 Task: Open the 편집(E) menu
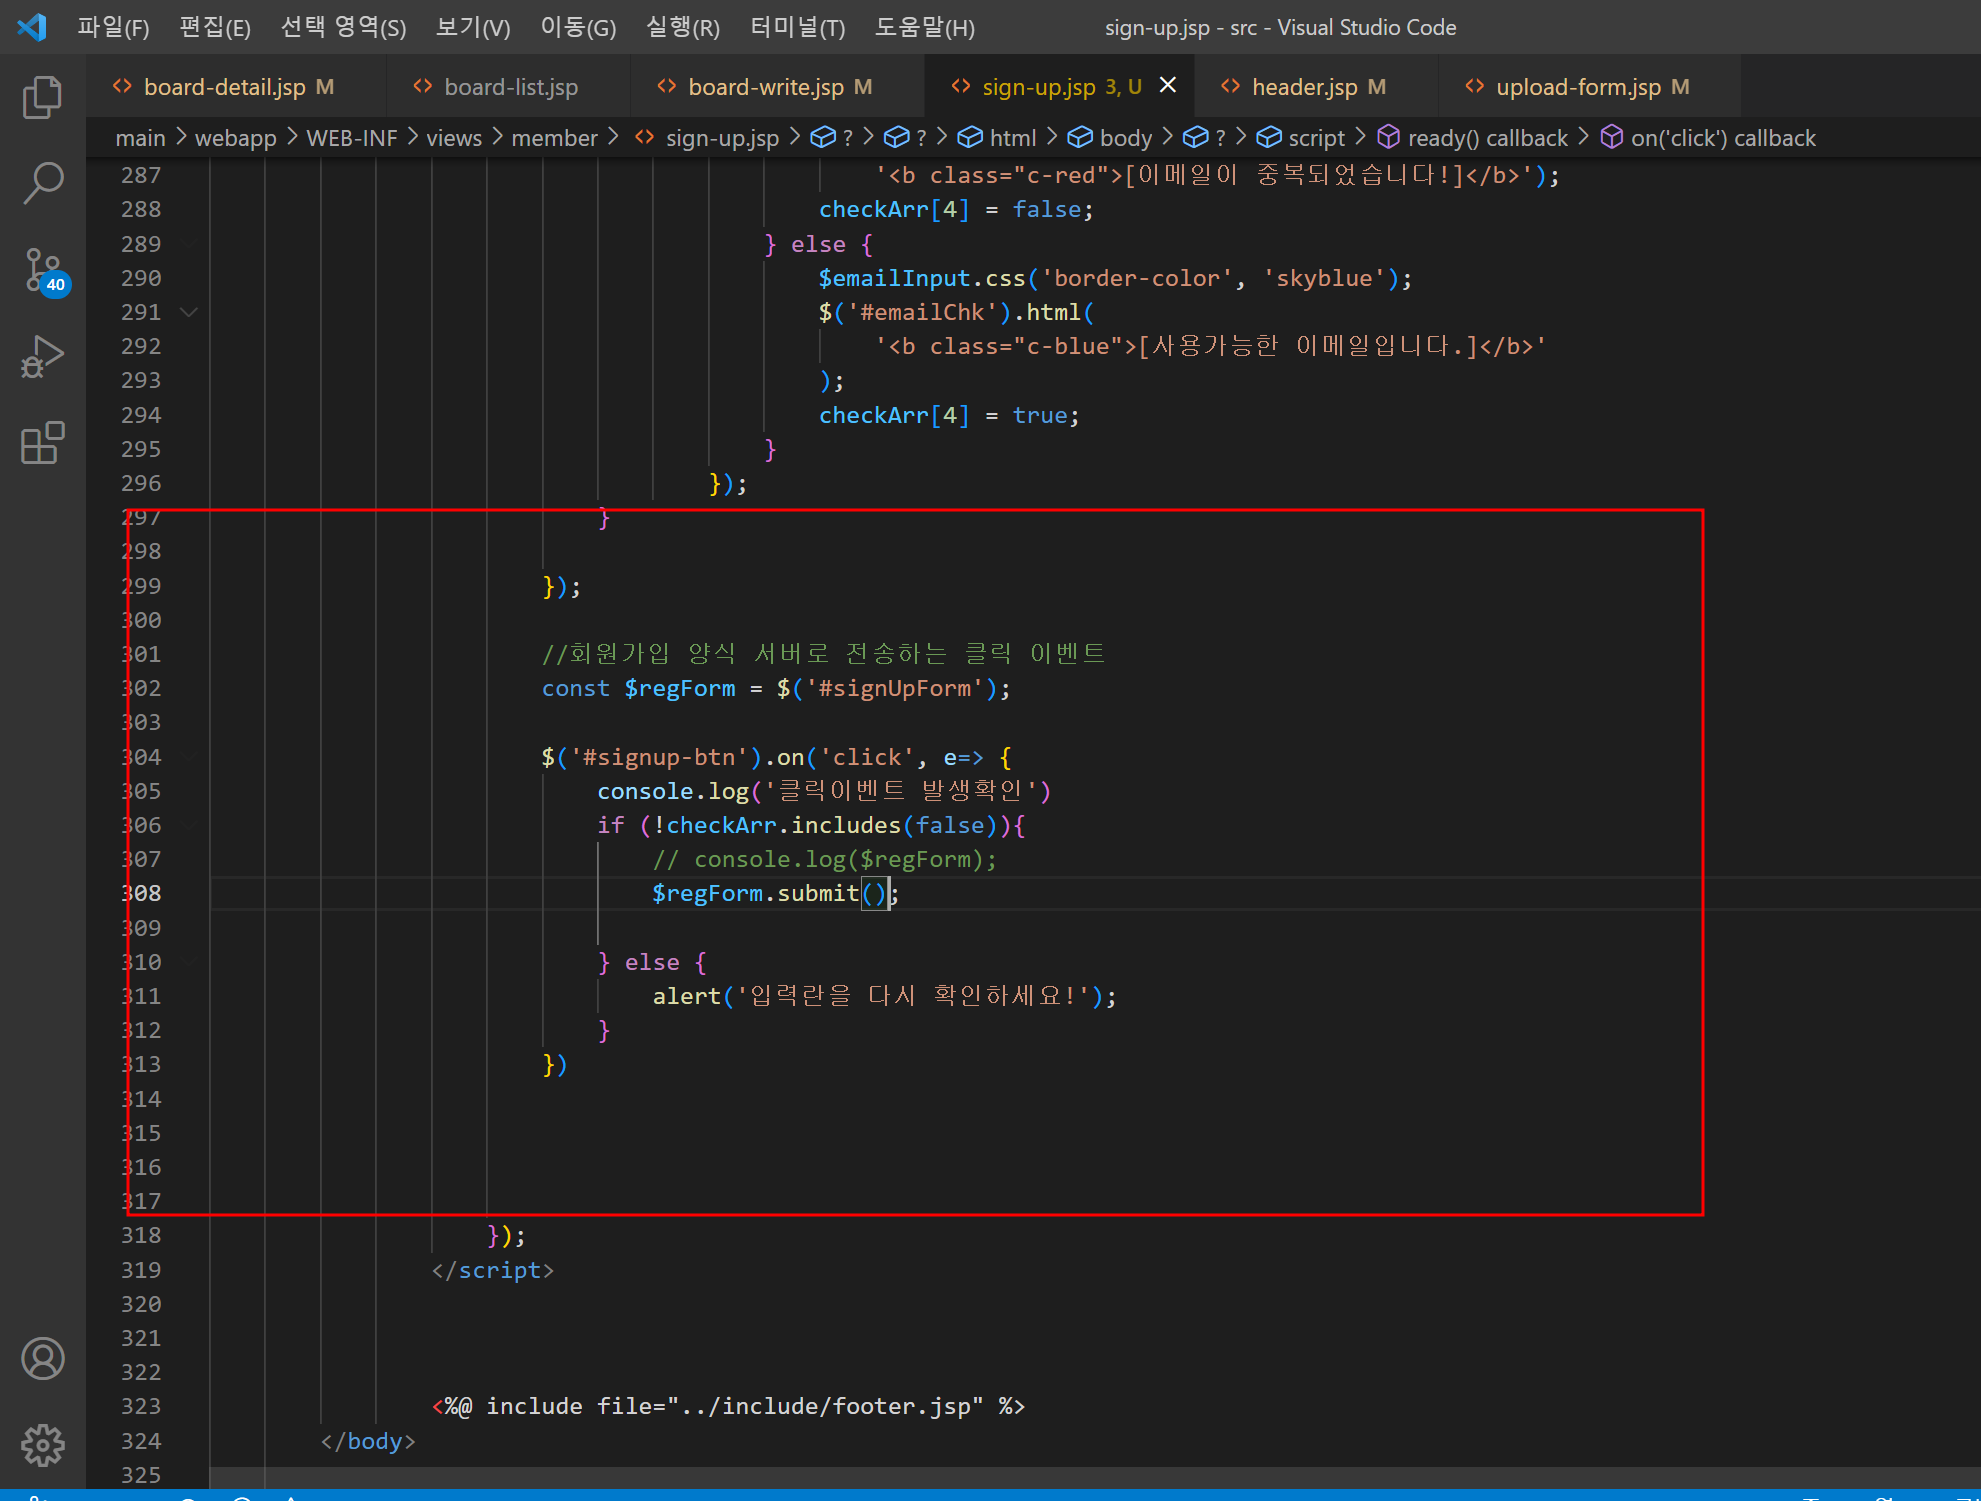point(214,27)
